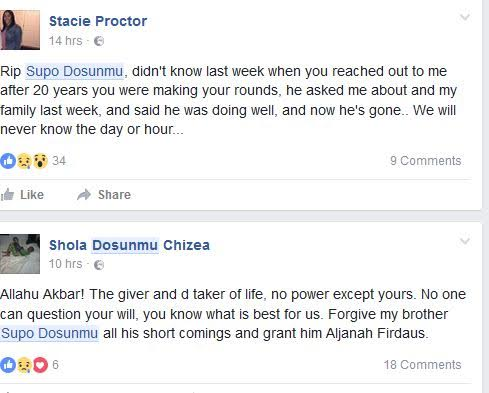This screenshot has height=393, width=489.
Task: Click the wow face reaction on Stacie's post
Action: click(40, 161)
